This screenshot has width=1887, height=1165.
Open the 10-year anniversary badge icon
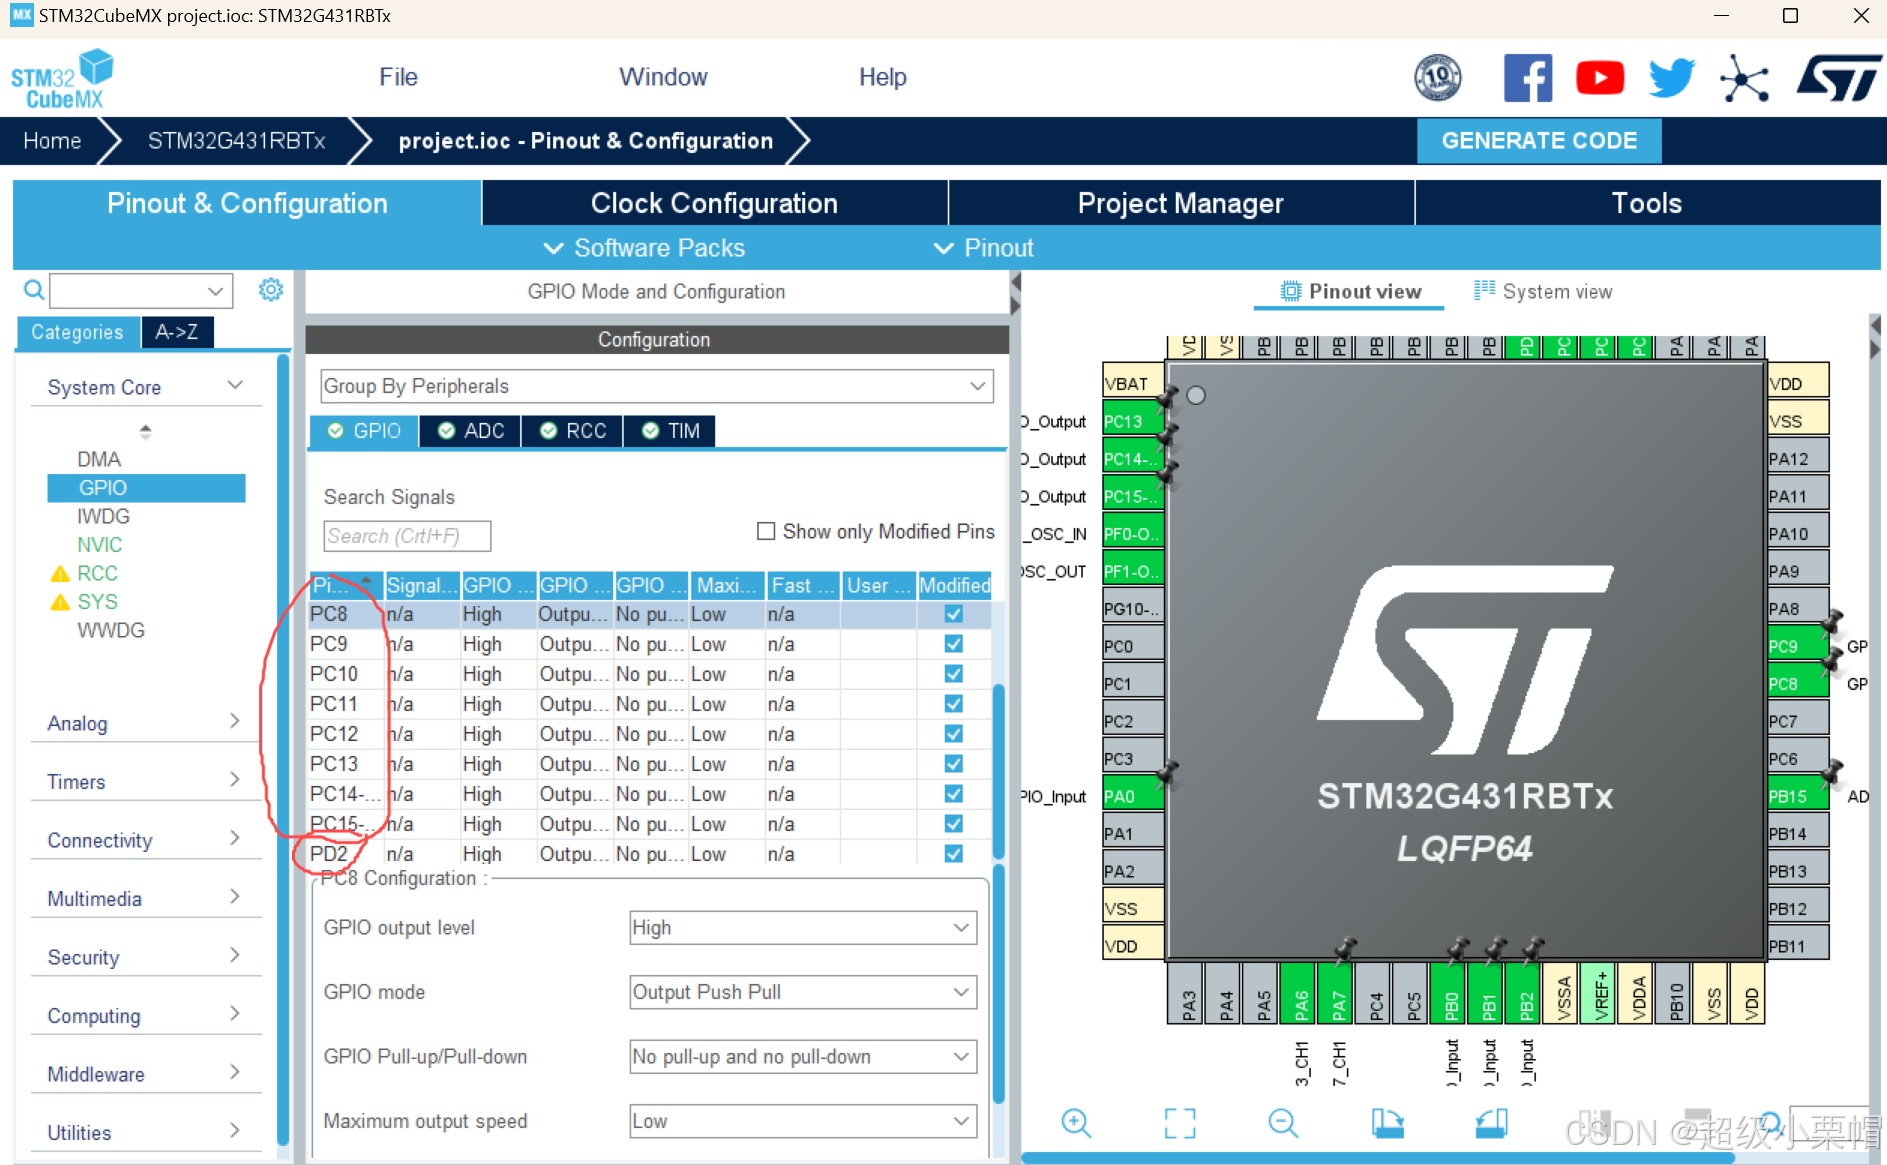tap(1438, 78)
